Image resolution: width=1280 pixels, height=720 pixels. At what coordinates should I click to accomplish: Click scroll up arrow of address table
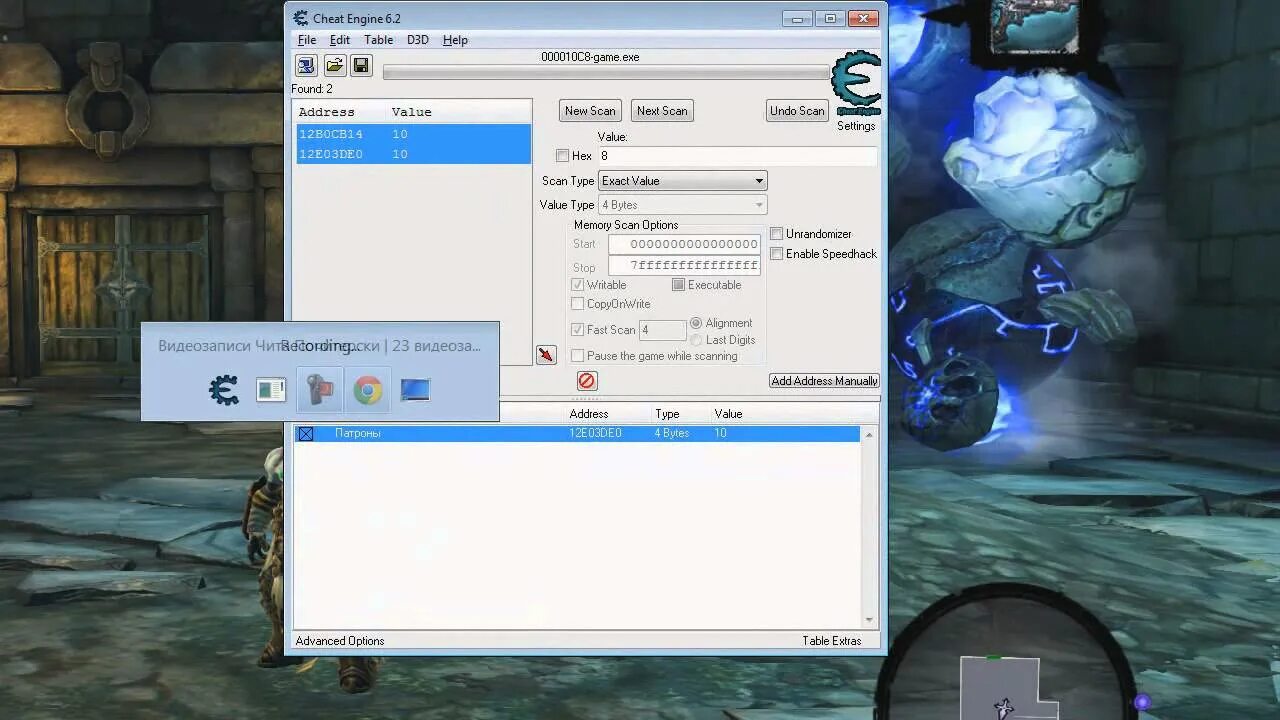869,434
